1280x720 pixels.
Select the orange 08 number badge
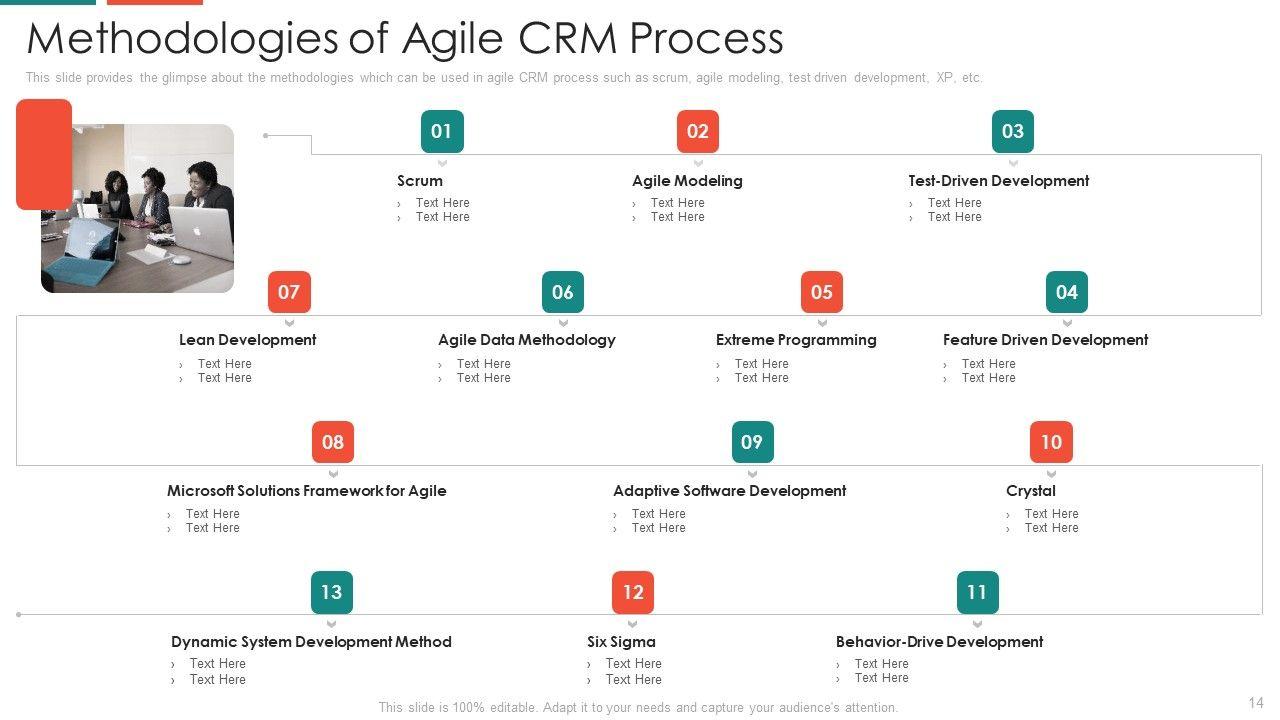point(333,442)
